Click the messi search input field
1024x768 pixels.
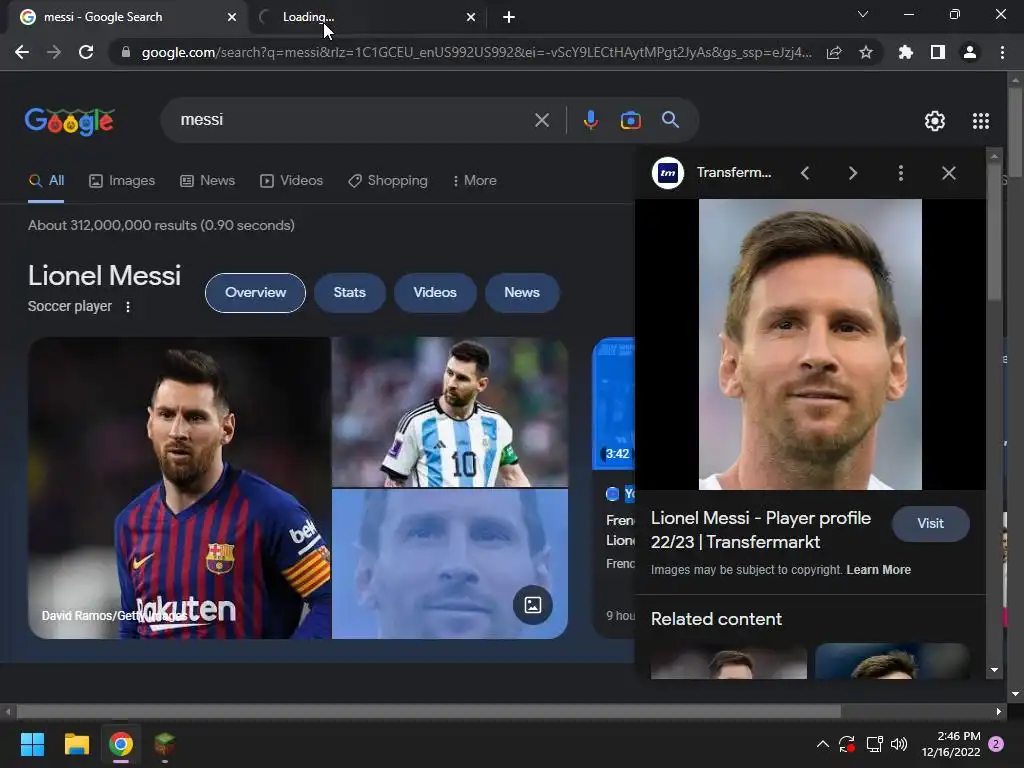tap(353, 120)
